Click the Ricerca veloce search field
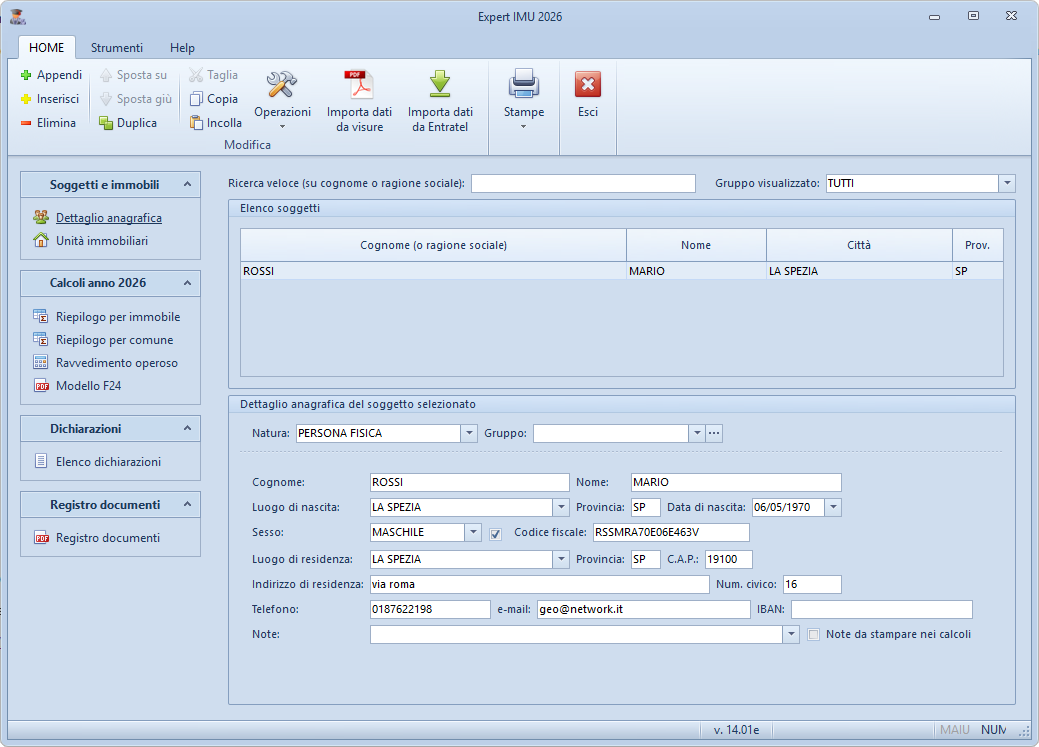 click(583, 184)
